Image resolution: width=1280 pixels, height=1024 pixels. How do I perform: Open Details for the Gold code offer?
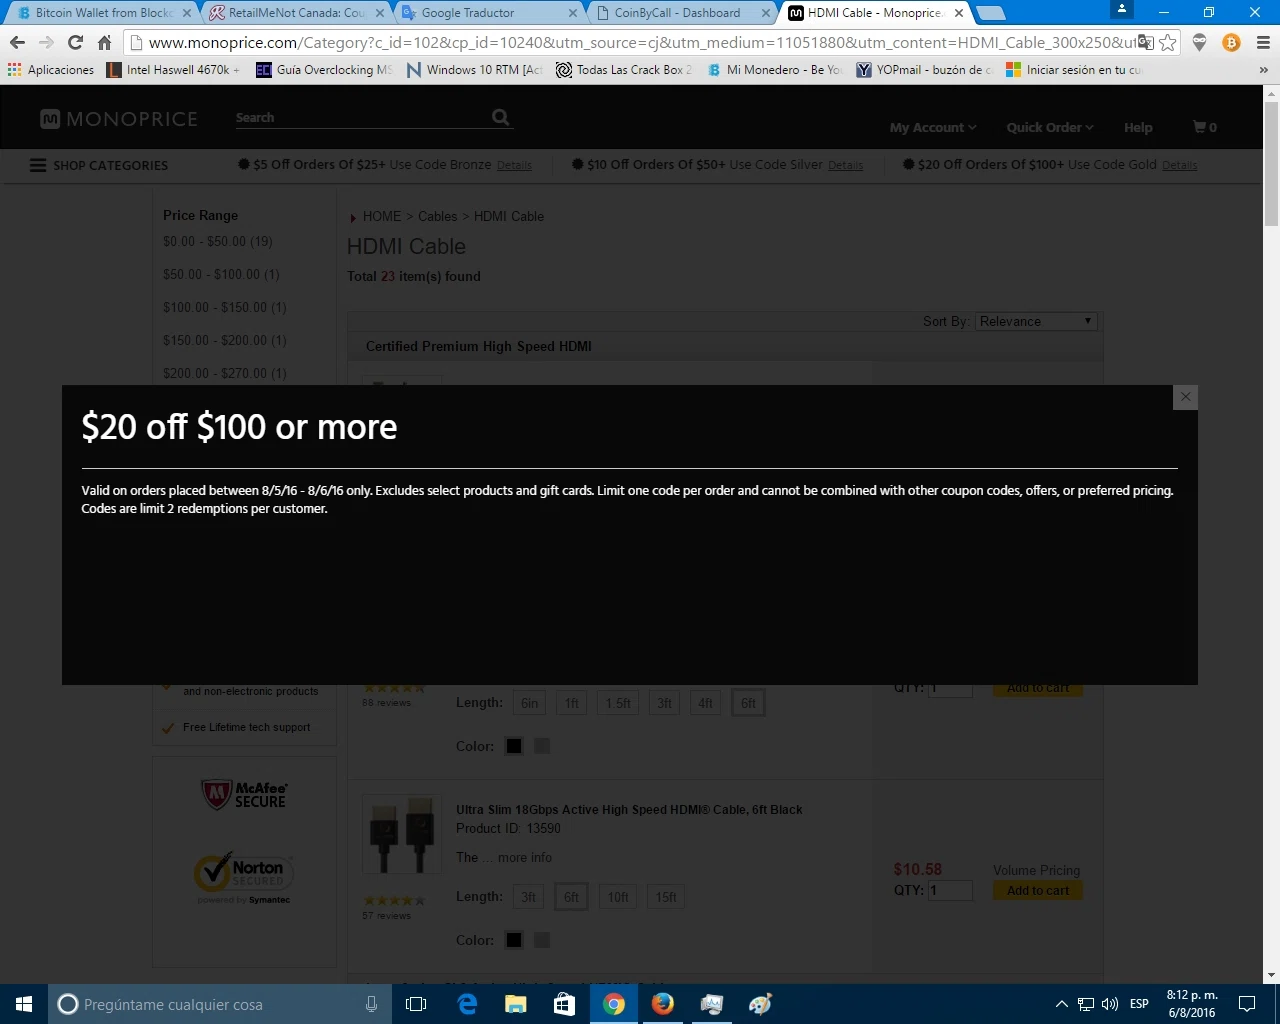(x=1179, y=166)
